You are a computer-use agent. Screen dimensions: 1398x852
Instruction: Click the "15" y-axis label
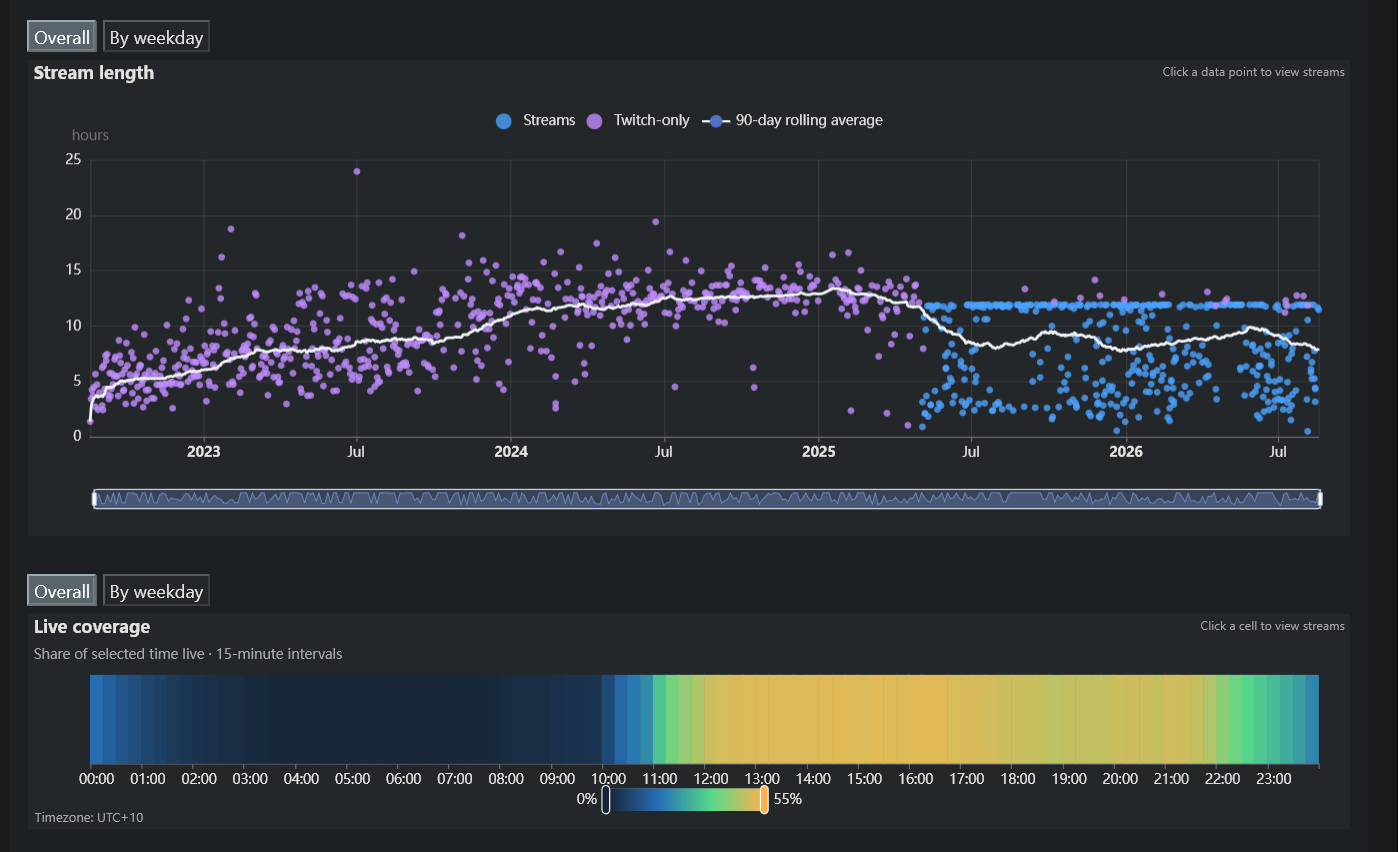coord(72,270)
